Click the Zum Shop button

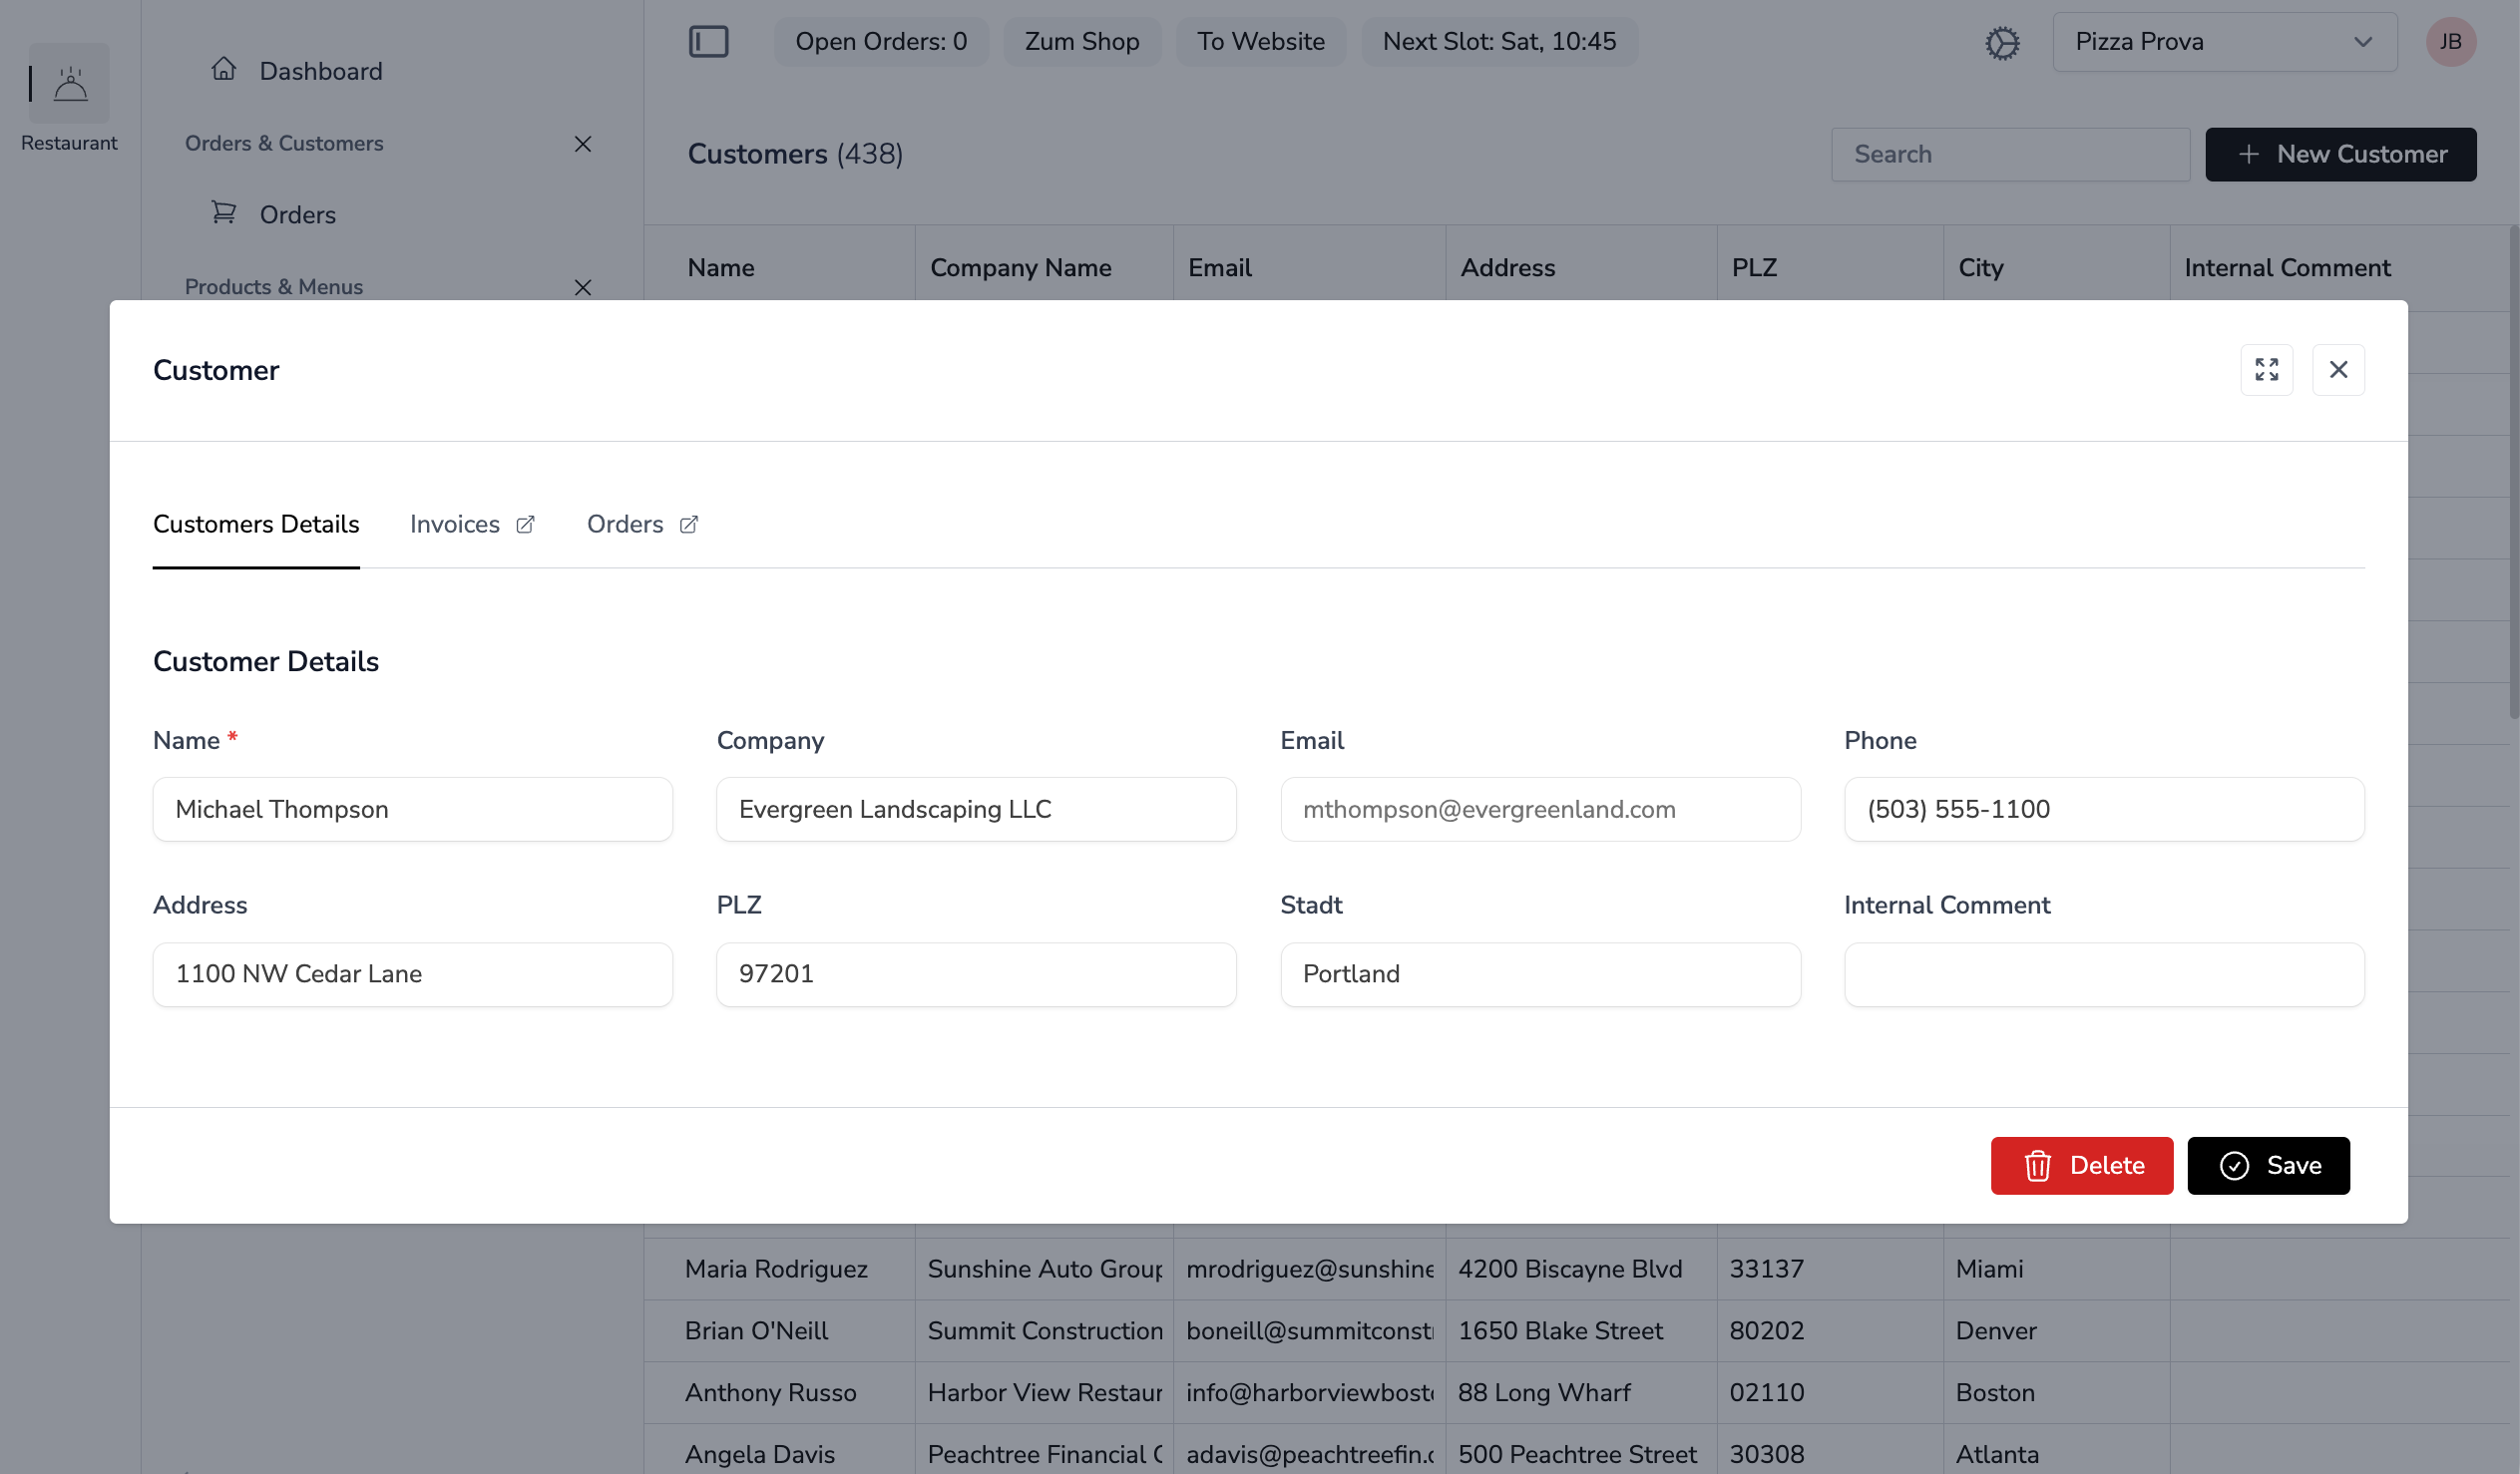(x=1082, y=42)
